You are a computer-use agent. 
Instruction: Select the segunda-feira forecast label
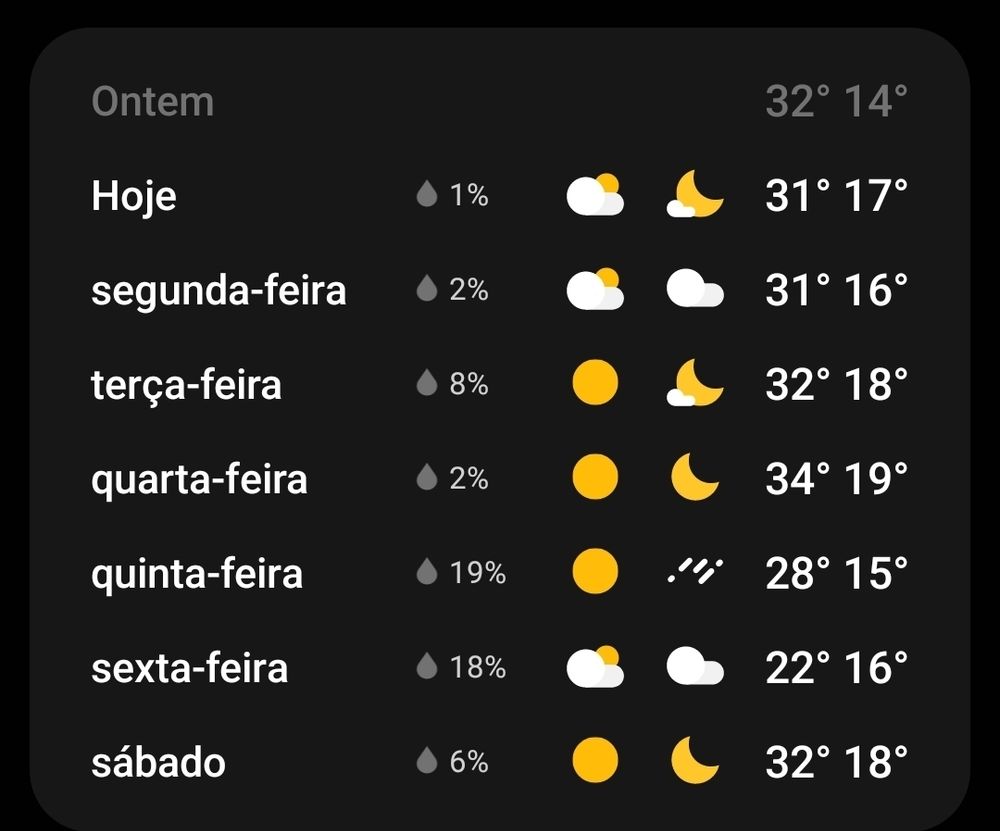tap(219, 291)
